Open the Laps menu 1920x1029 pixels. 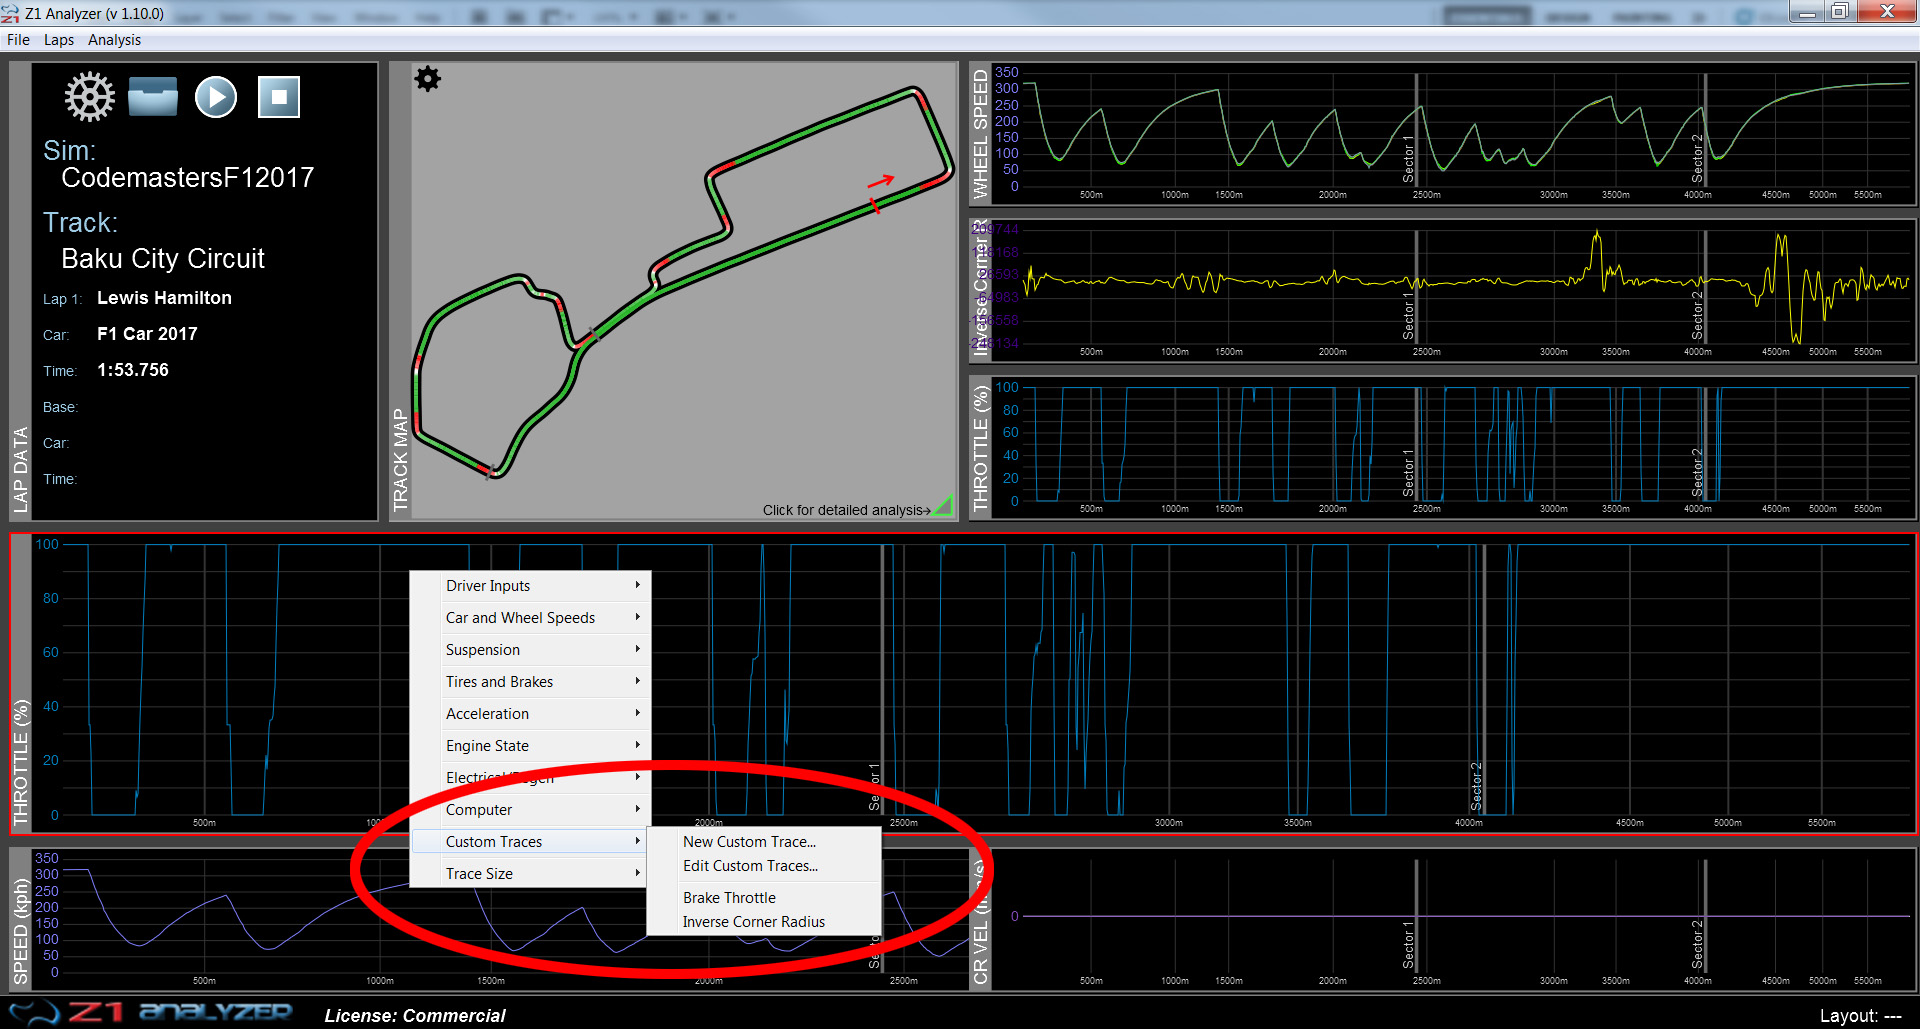pos(59,40)
